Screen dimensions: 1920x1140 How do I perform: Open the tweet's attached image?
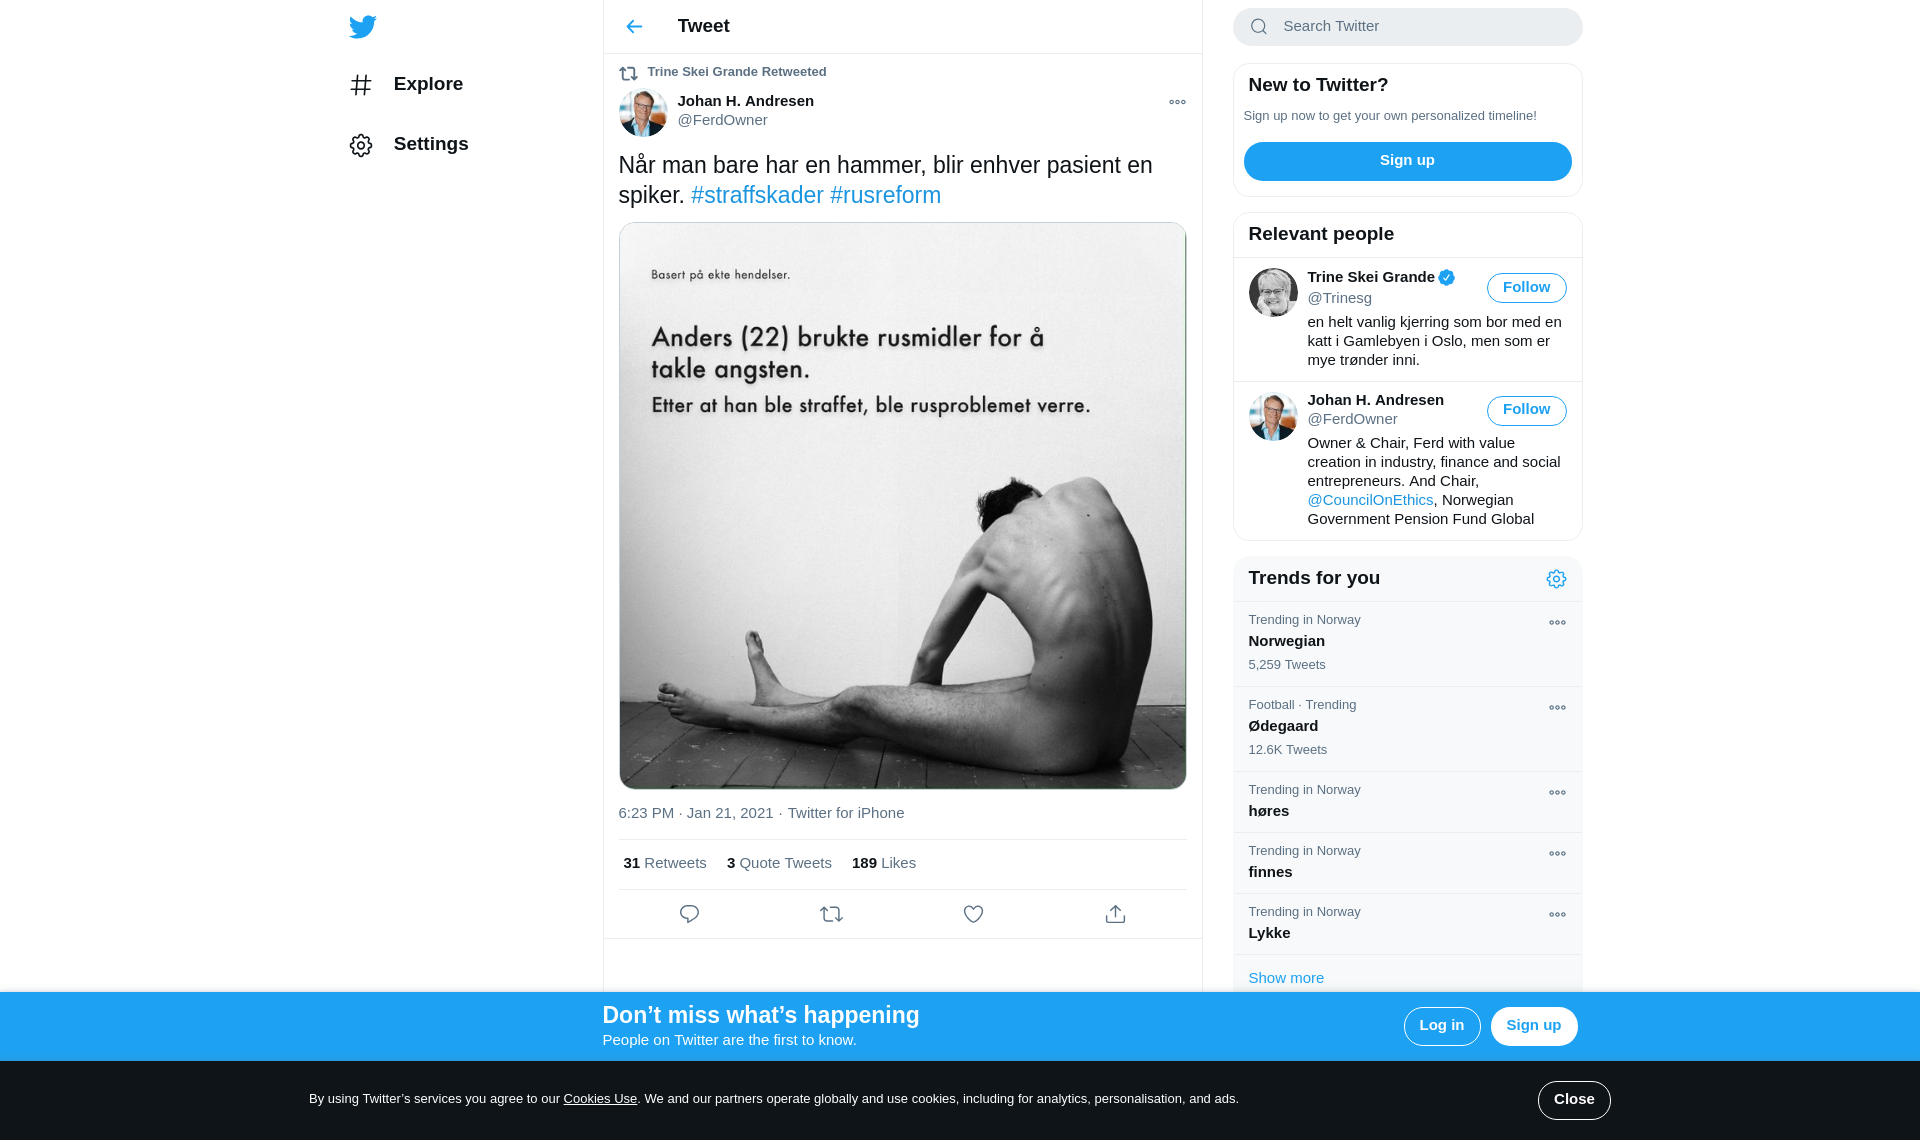(902, 506)
